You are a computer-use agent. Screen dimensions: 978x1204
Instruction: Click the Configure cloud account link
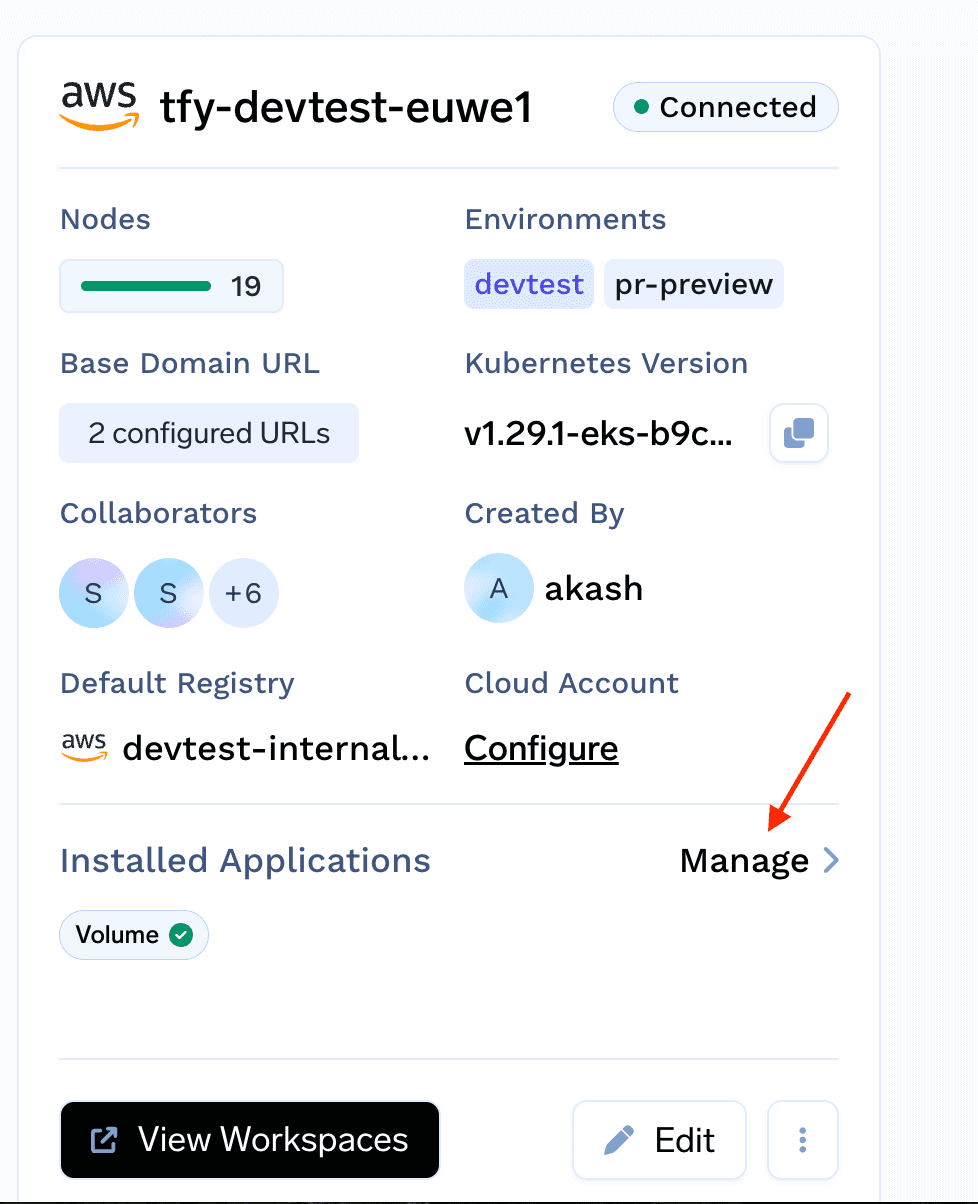click(x=541, y=748)
